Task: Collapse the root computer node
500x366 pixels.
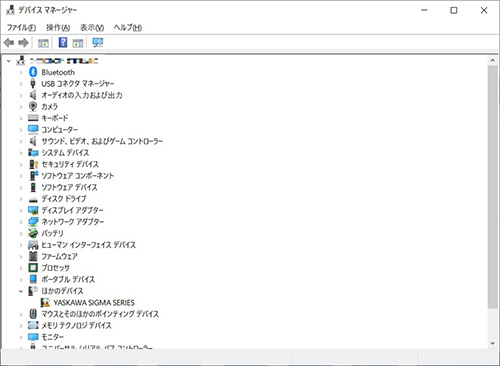Action: 9,61
